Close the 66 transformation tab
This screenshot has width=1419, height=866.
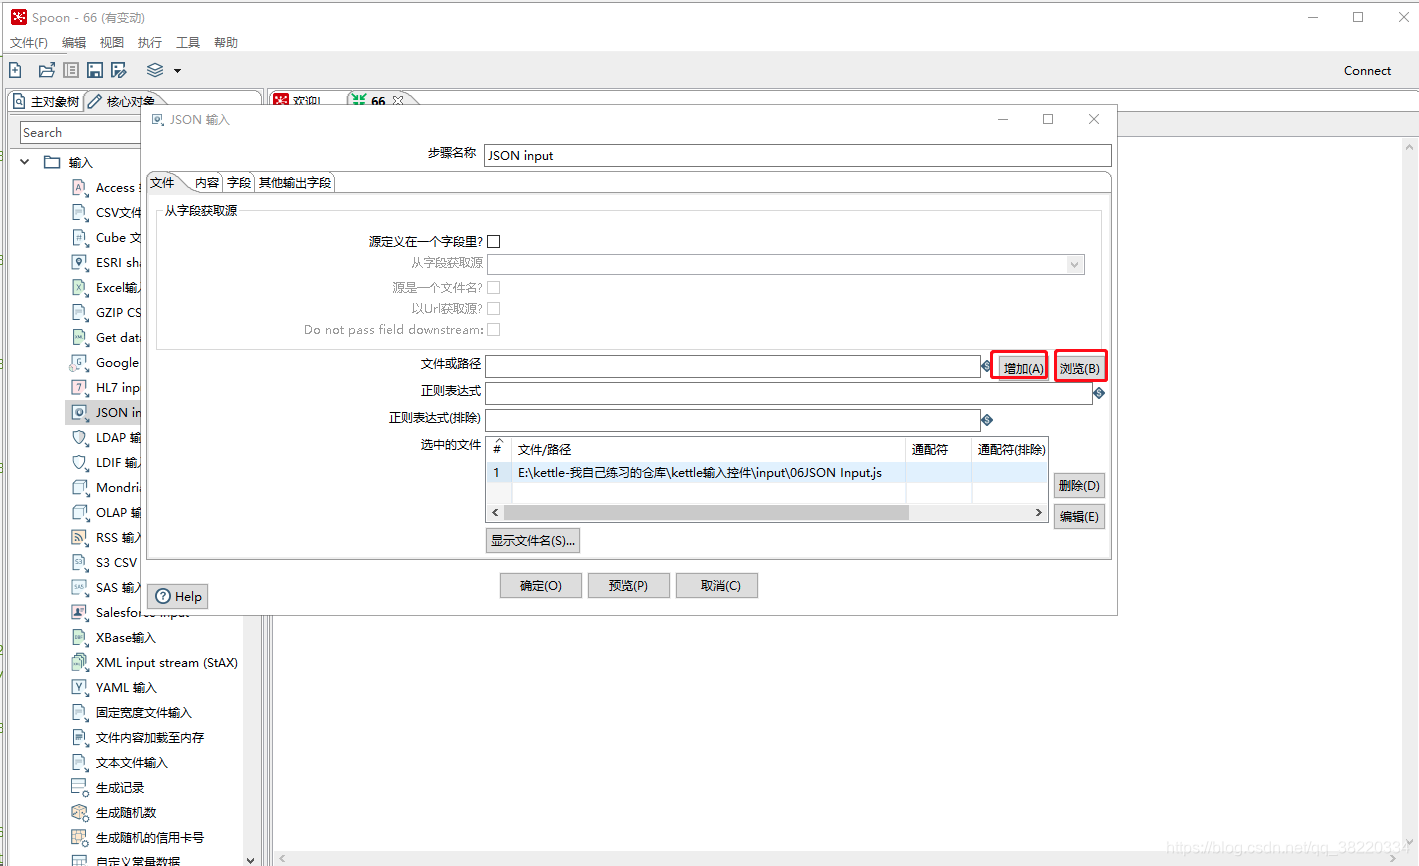(x=398, y=101)
